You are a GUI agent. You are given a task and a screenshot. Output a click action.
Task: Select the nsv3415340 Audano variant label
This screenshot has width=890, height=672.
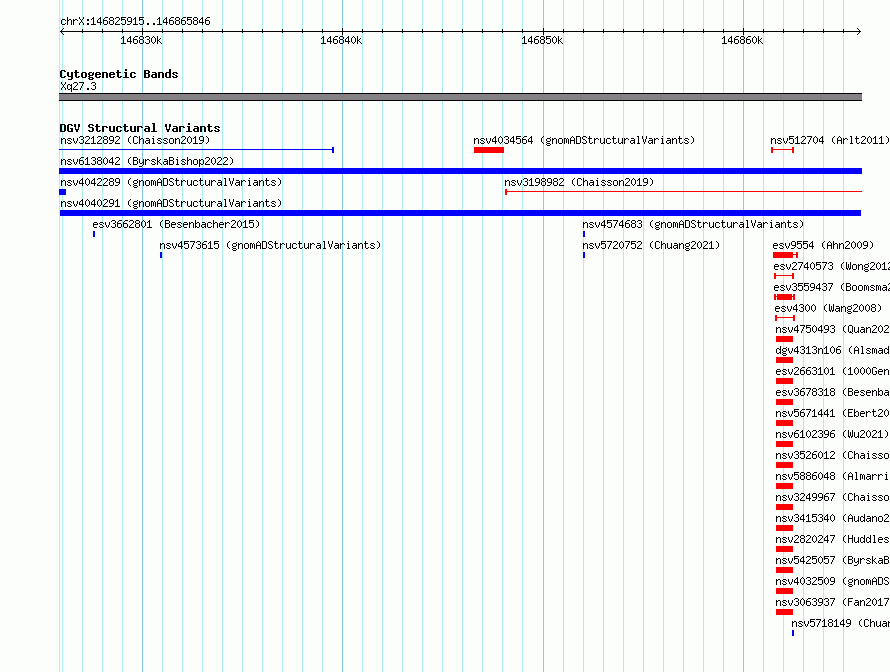[833, 518]
